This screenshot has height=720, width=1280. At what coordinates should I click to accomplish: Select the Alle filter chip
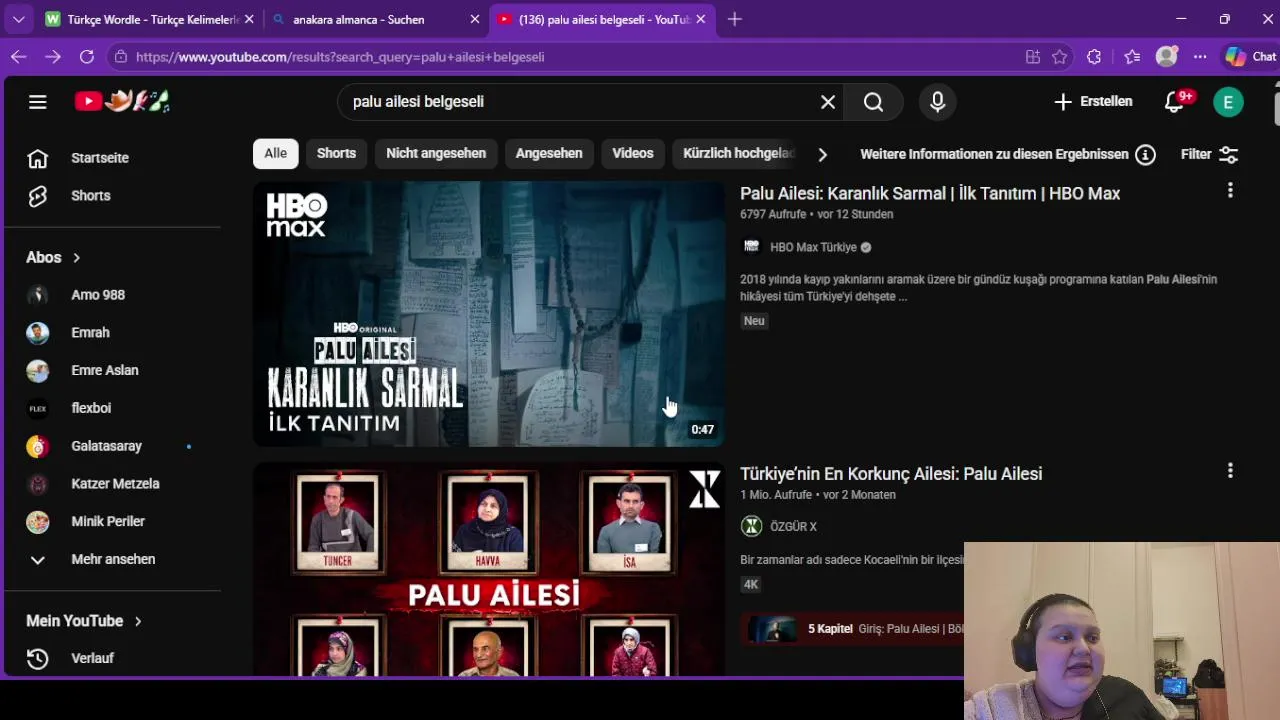point(275,153)
